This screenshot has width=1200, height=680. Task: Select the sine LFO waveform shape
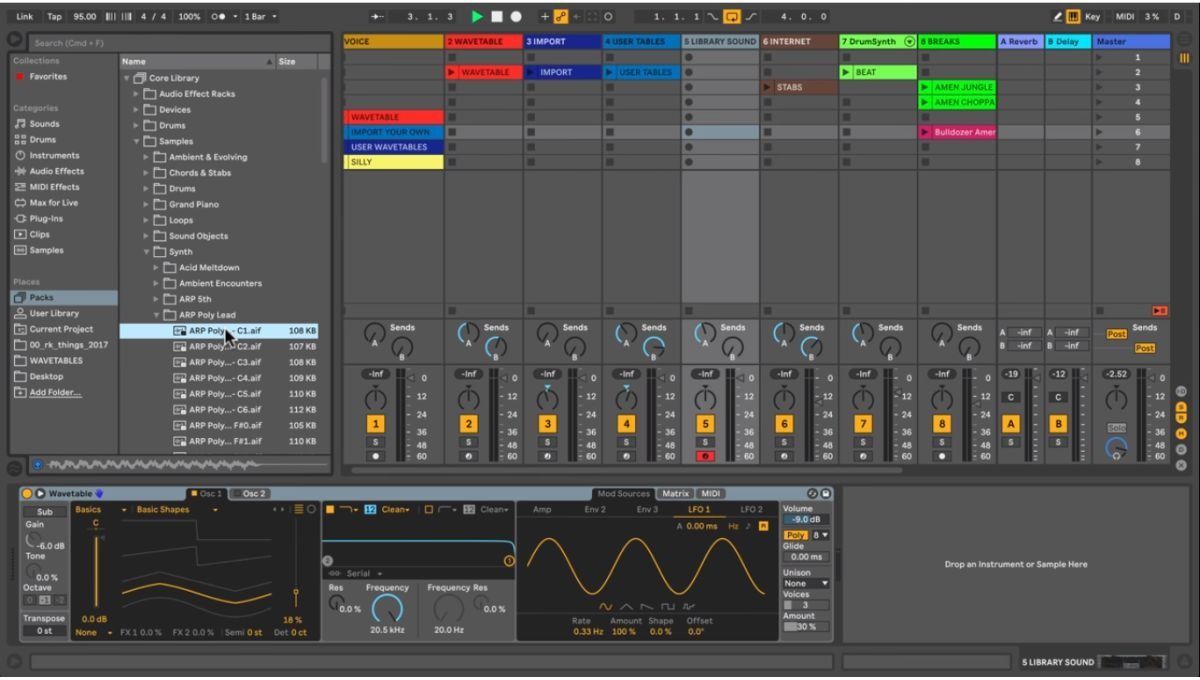[x=606, y=607]
